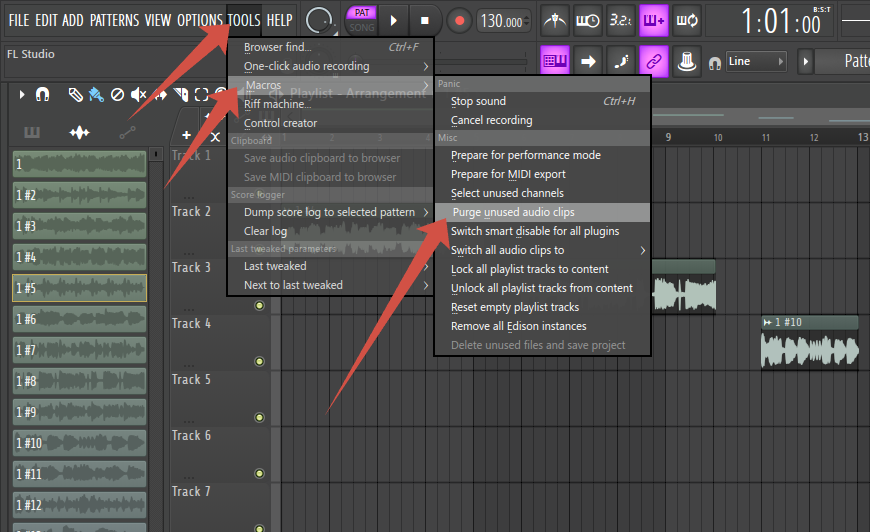
Task: Show automation clips in the picker panel
Action: (x=127, y=133)
